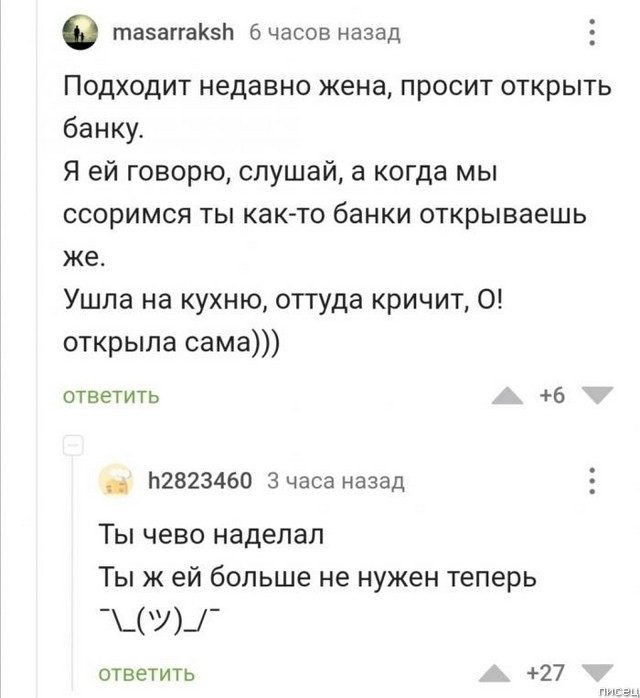Image resolution: width=640 pixels, height=698 pixels.
Task: Open three-dots menu on h2823460's reply
Action: [x=591, y=482]
